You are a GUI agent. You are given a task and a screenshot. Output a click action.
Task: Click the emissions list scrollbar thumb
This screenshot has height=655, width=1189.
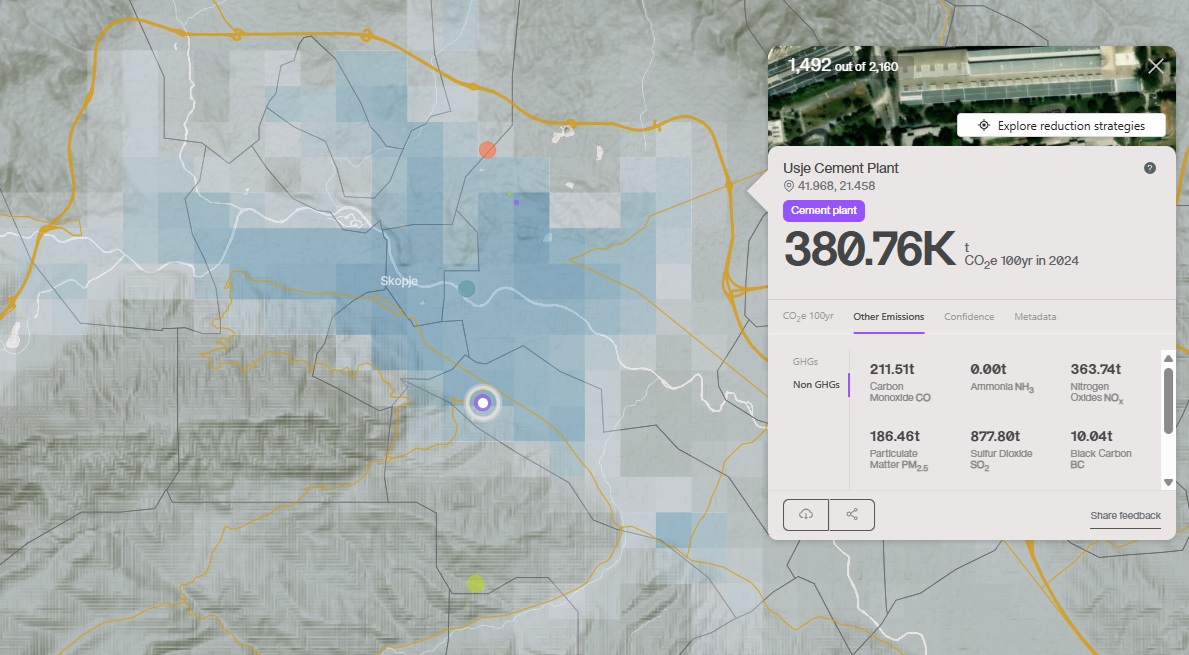[1168, 400]
